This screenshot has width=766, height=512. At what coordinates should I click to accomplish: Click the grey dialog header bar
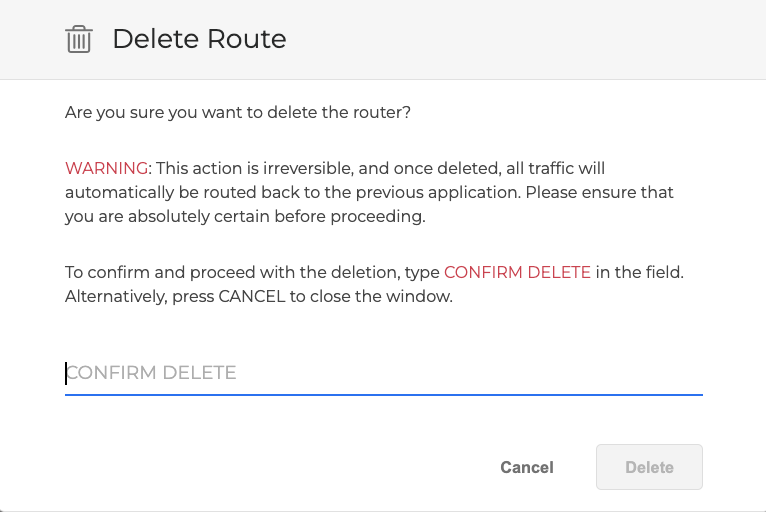pyautogui.click(x=500, y=39)
